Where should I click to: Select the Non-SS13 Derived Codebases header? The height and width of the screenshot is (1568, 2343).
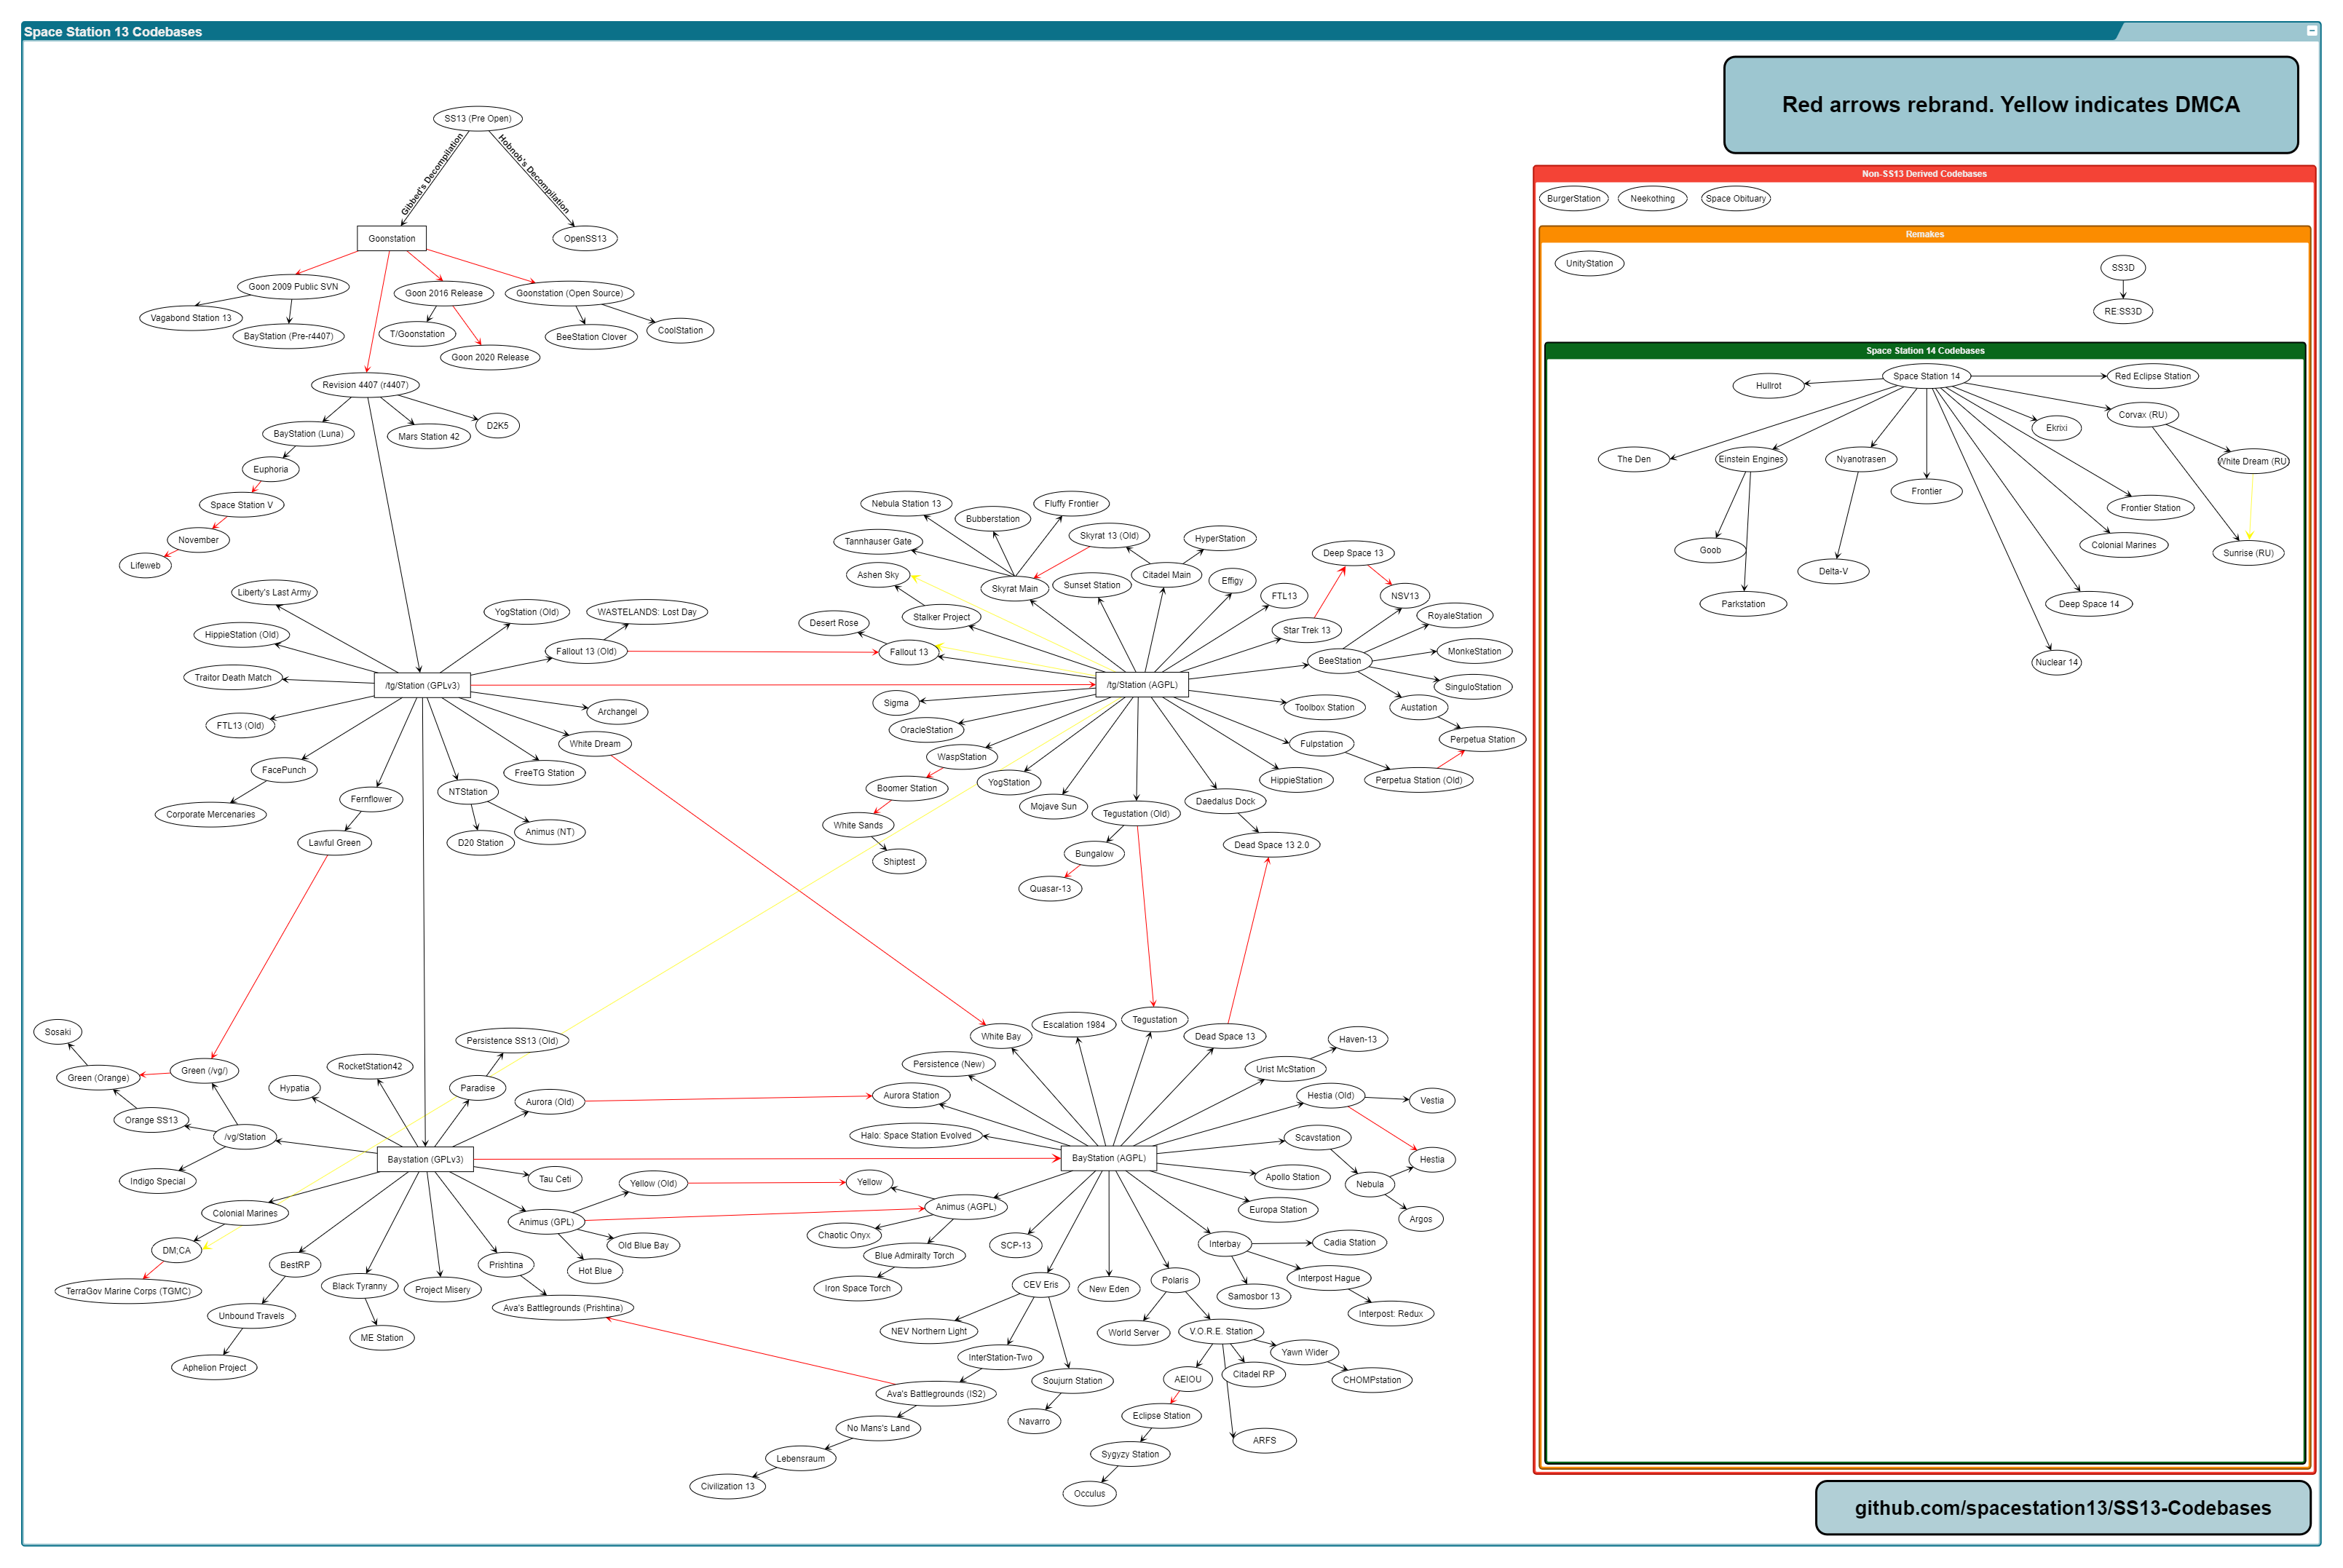tap(1924, 174)
